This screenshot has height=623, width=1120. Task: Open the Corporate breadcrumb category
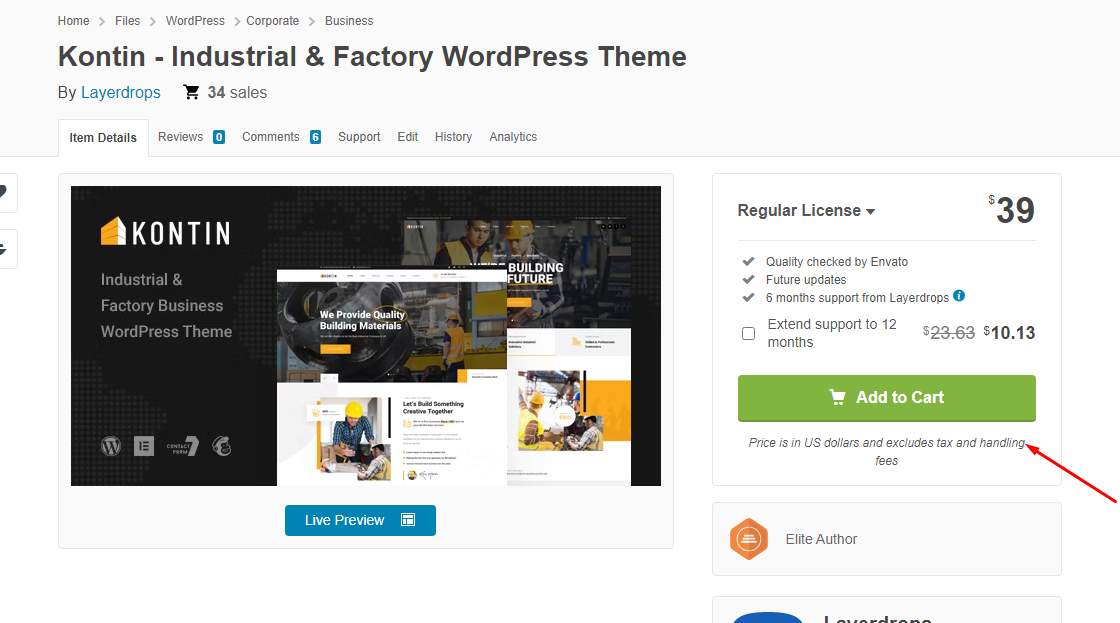tap(273, 21)
